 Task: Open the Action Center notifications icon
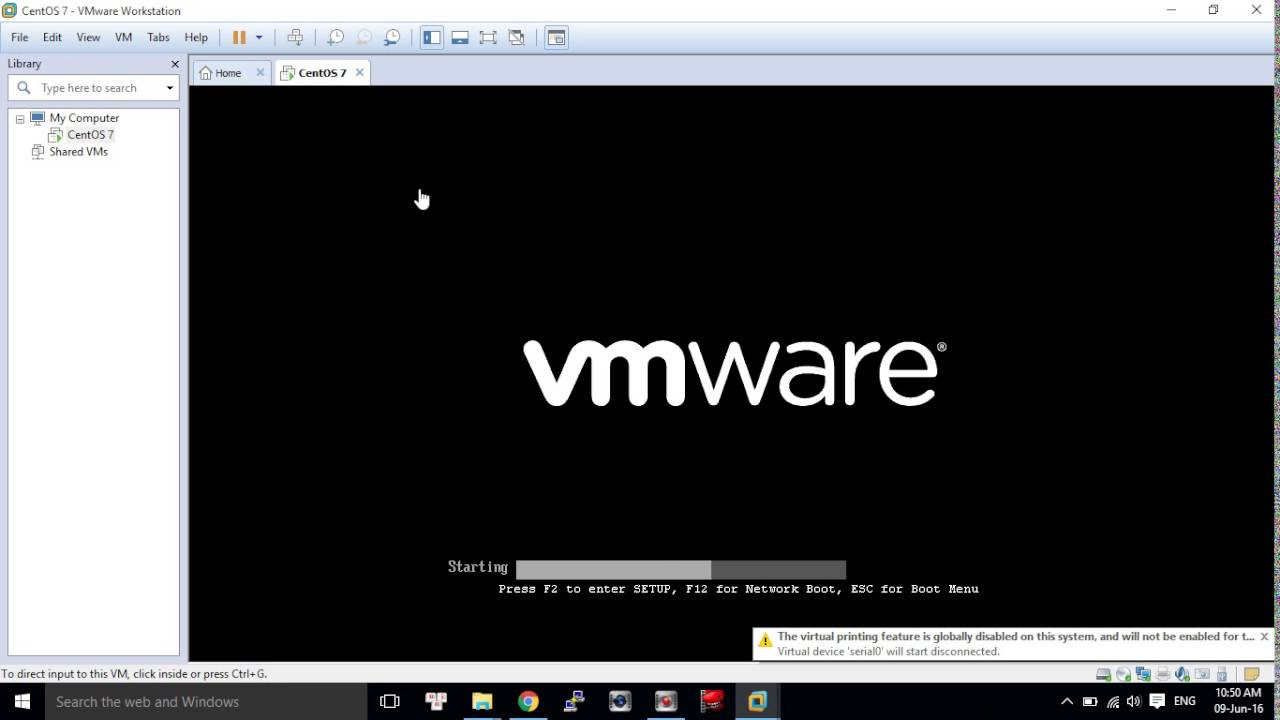(x=1157, y=702)
